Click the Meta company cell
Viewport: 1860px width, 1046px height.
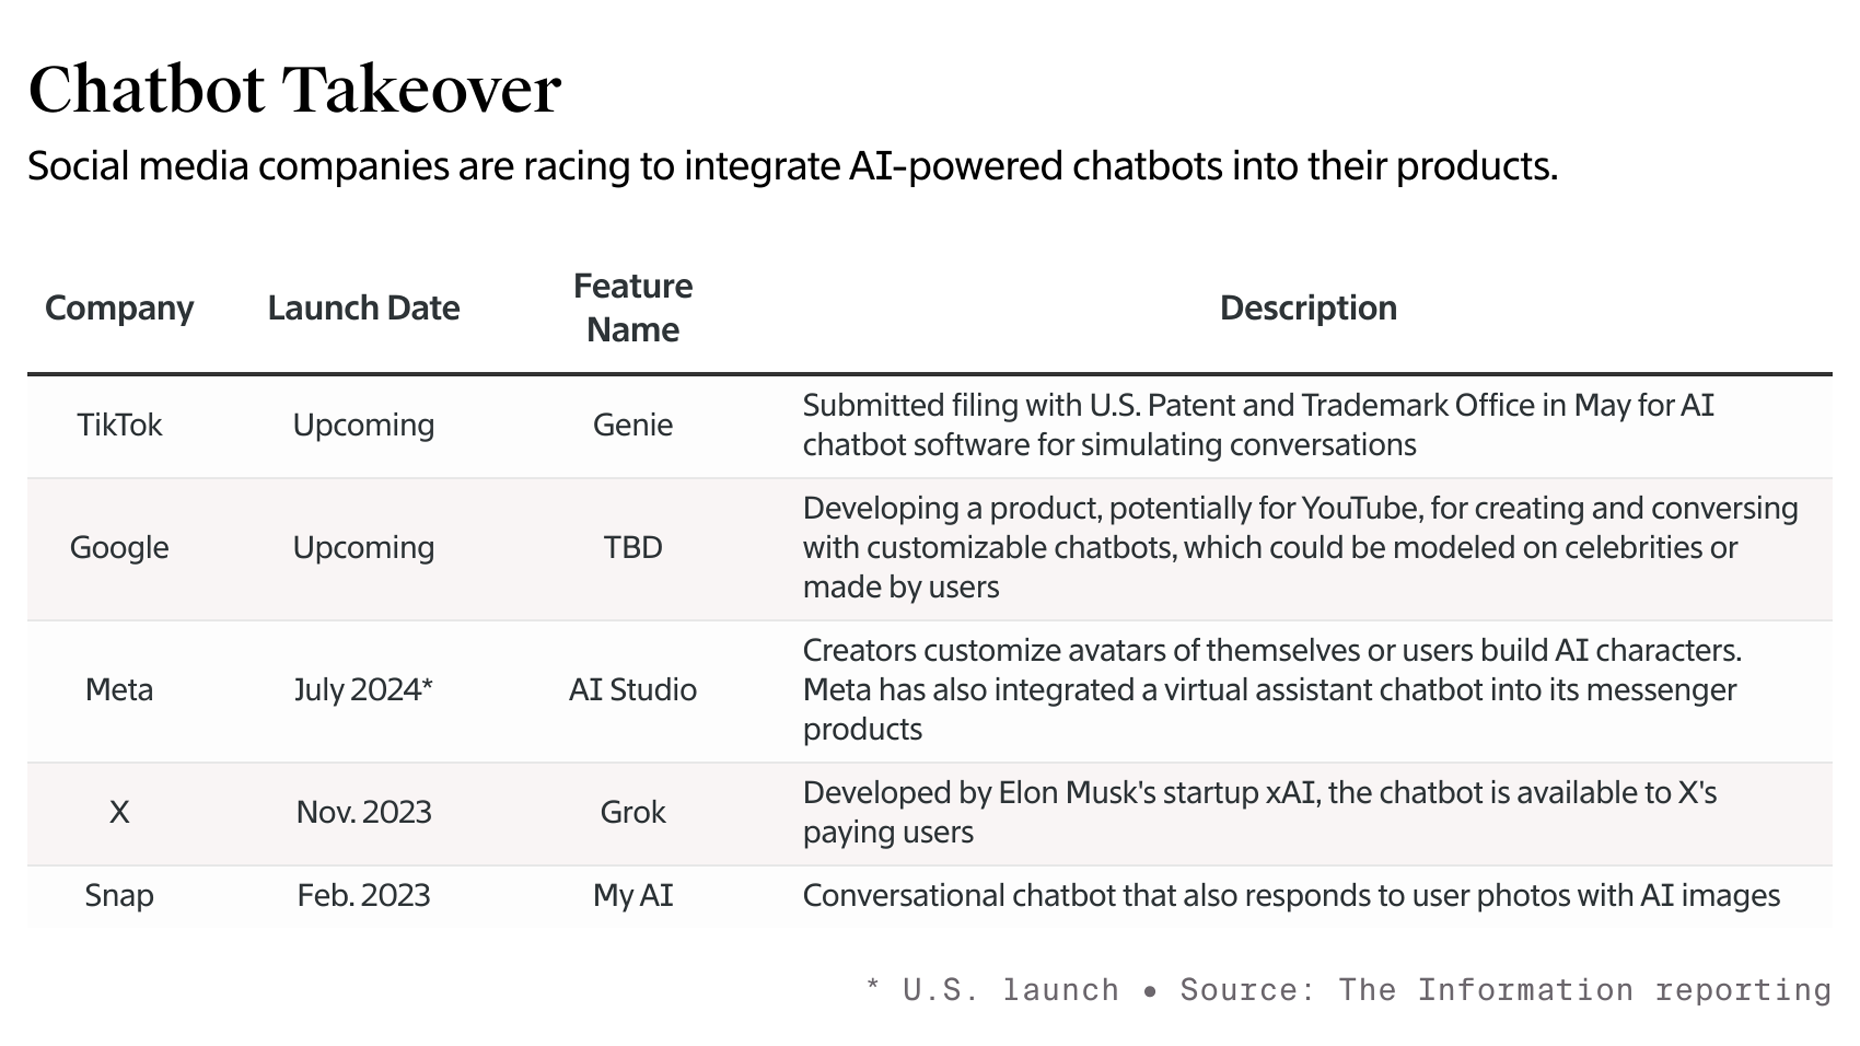click(x=119, y=690)
